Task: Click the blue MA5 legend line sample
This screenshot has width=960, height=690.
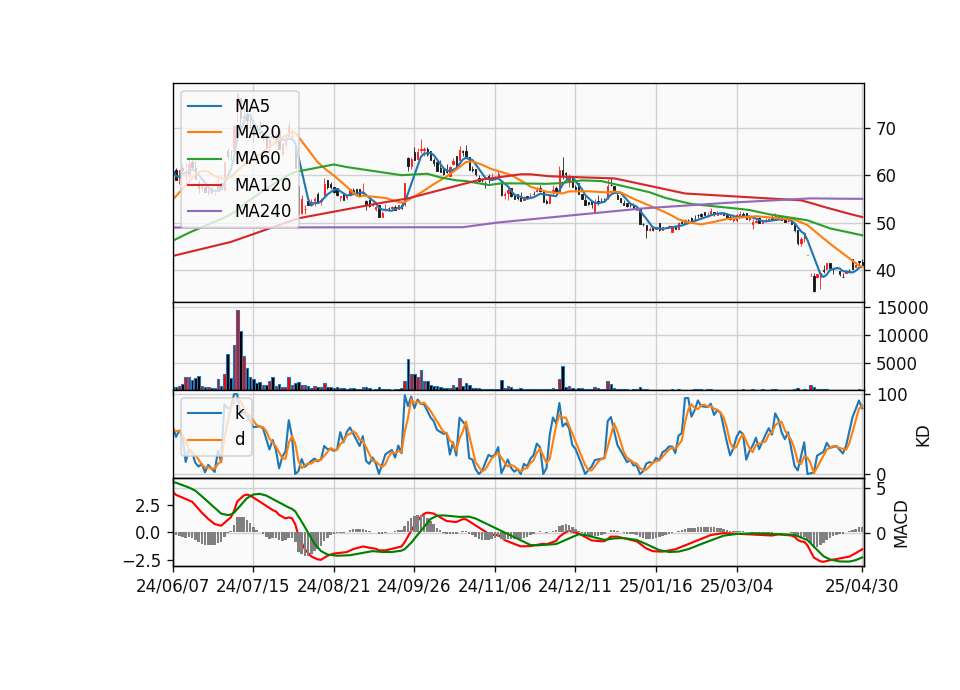Action: tap(204, 107)
